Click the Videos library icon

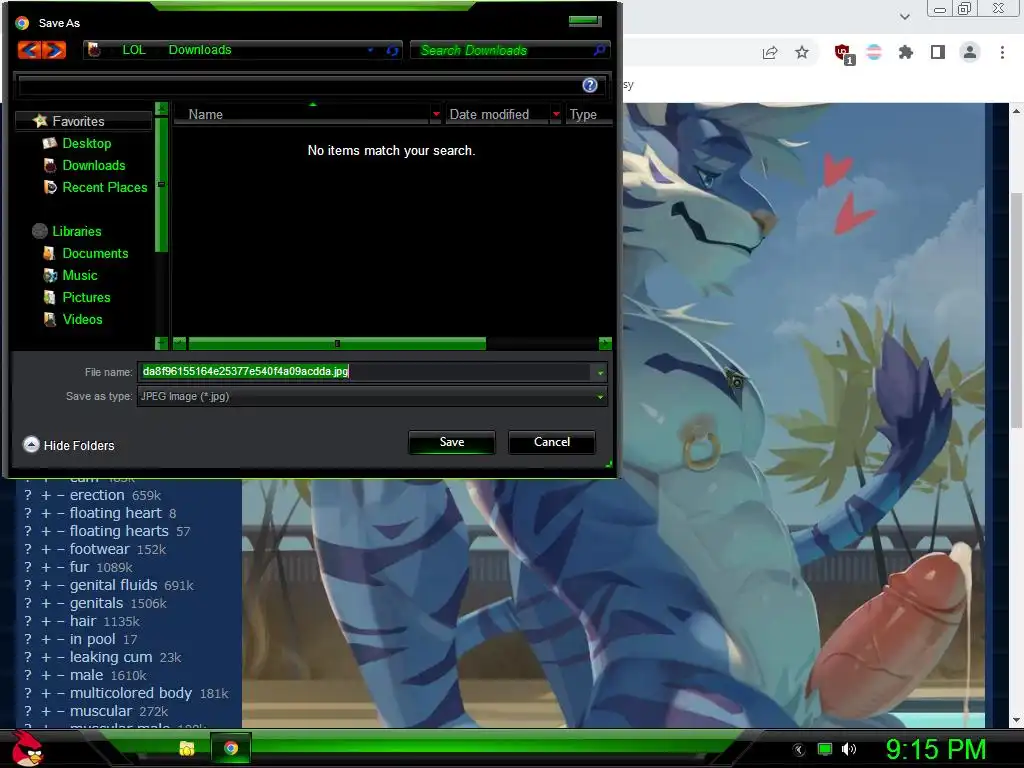click(50, 319)
